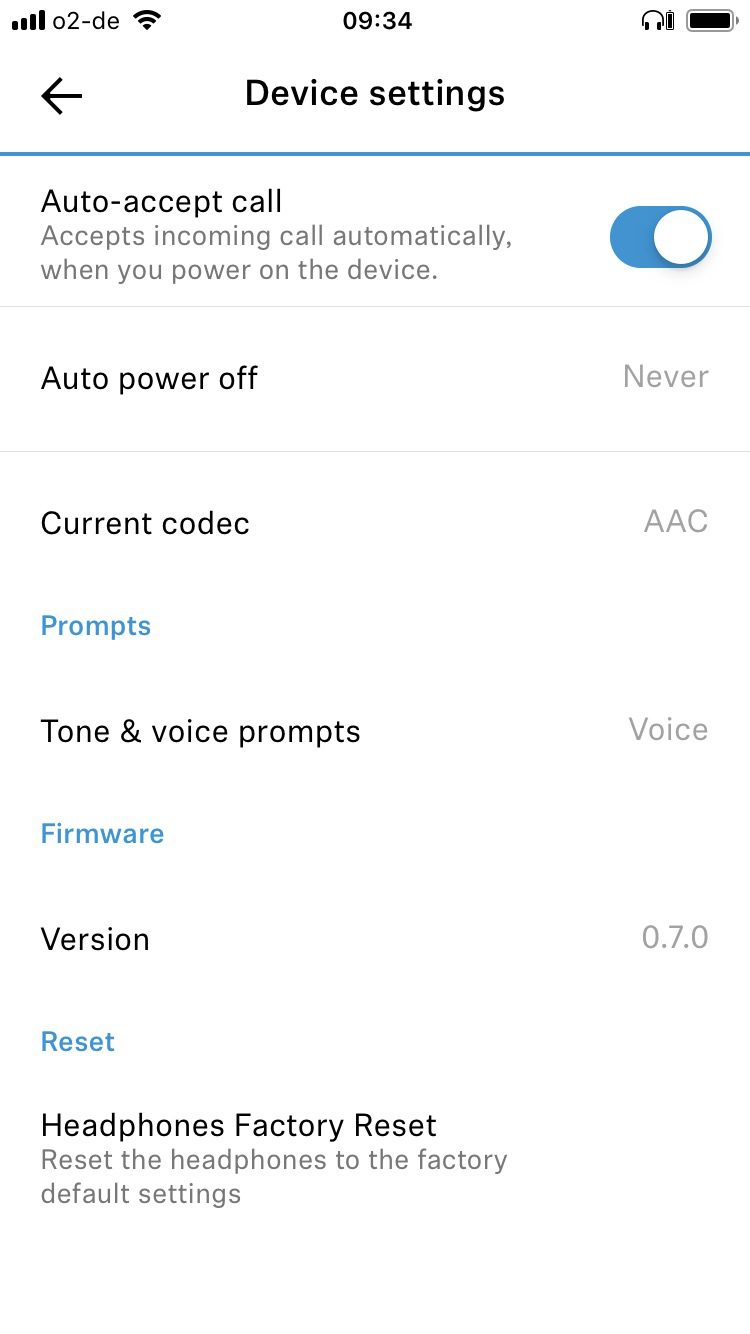Screen dimensions: 750x1334
Task: Select the Current codec row
Action: coord(145,523)
